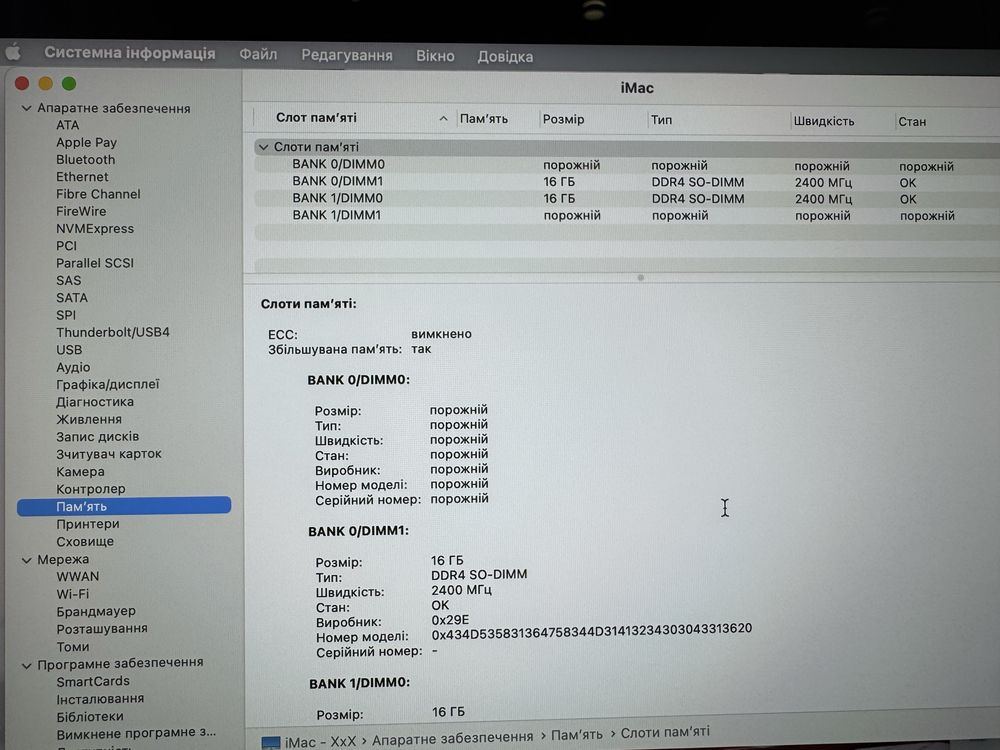Click the pane divider grip dot
The width and height of the screenshot is (1000, 750).
641,277
